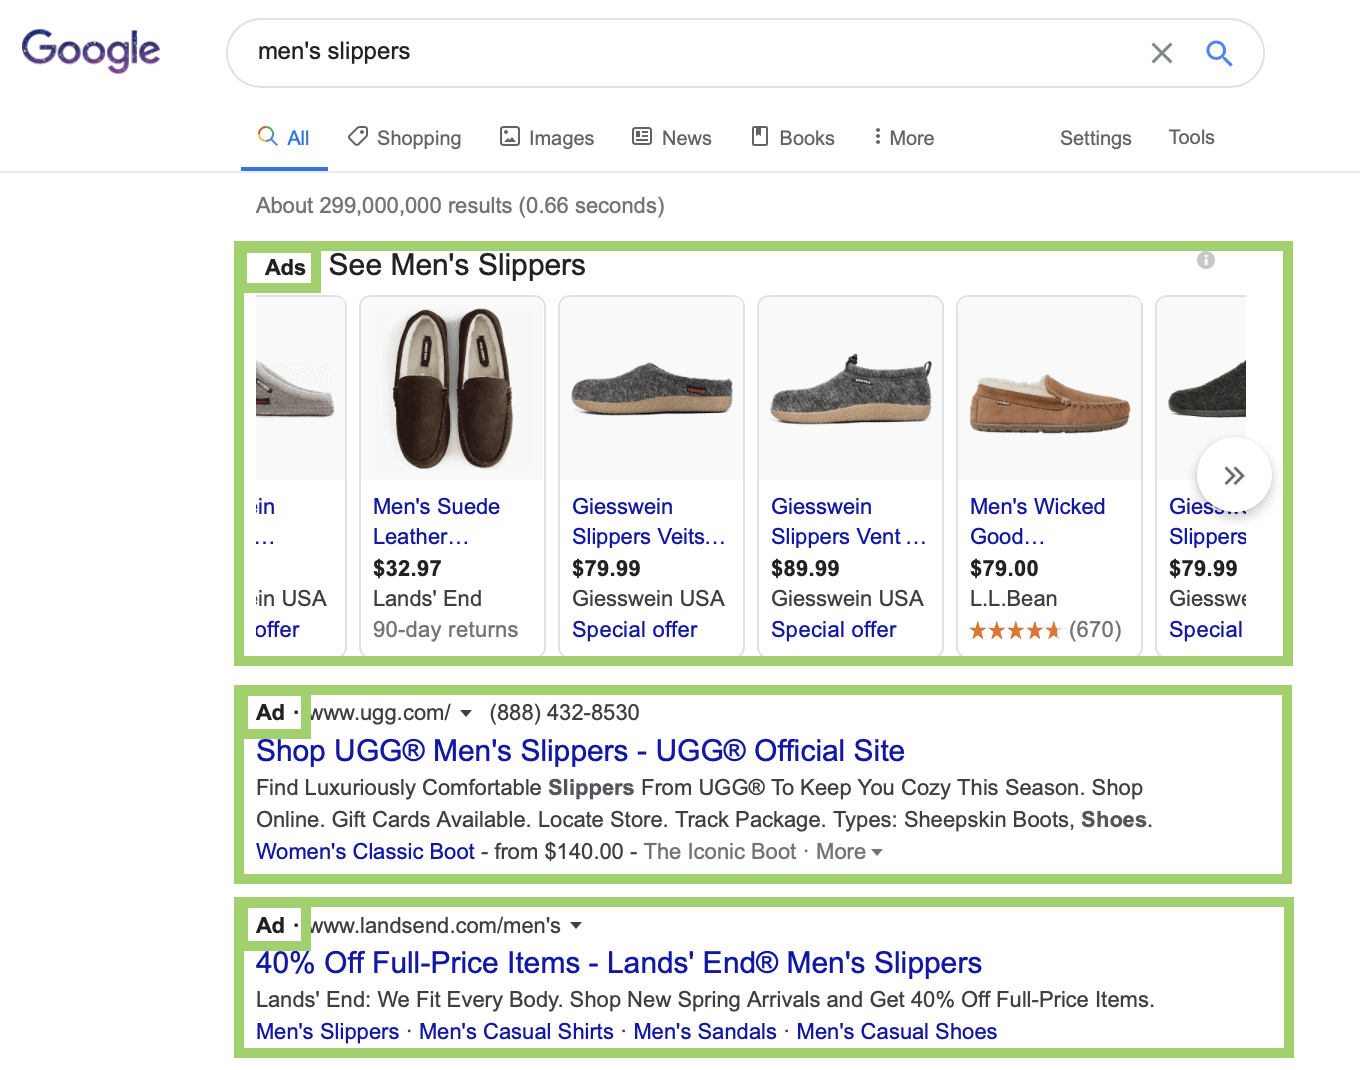Expand the More search options menu

[x=903, y=138]
